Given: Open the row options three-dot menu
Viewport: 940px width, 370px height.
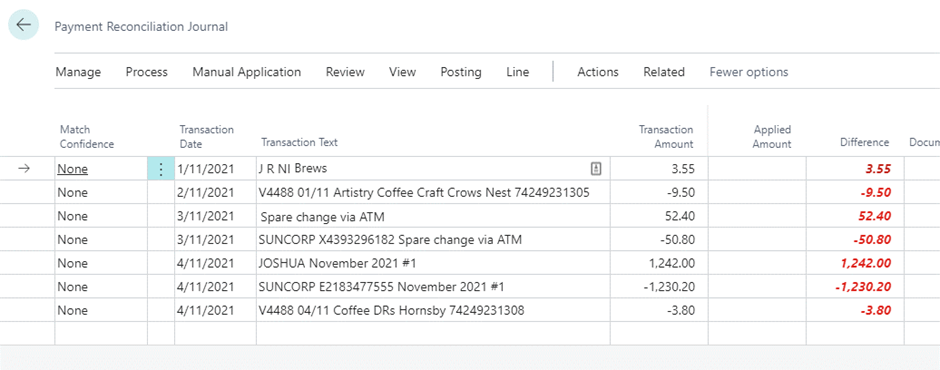Looking at the screenshot, I should coord(161,169).
